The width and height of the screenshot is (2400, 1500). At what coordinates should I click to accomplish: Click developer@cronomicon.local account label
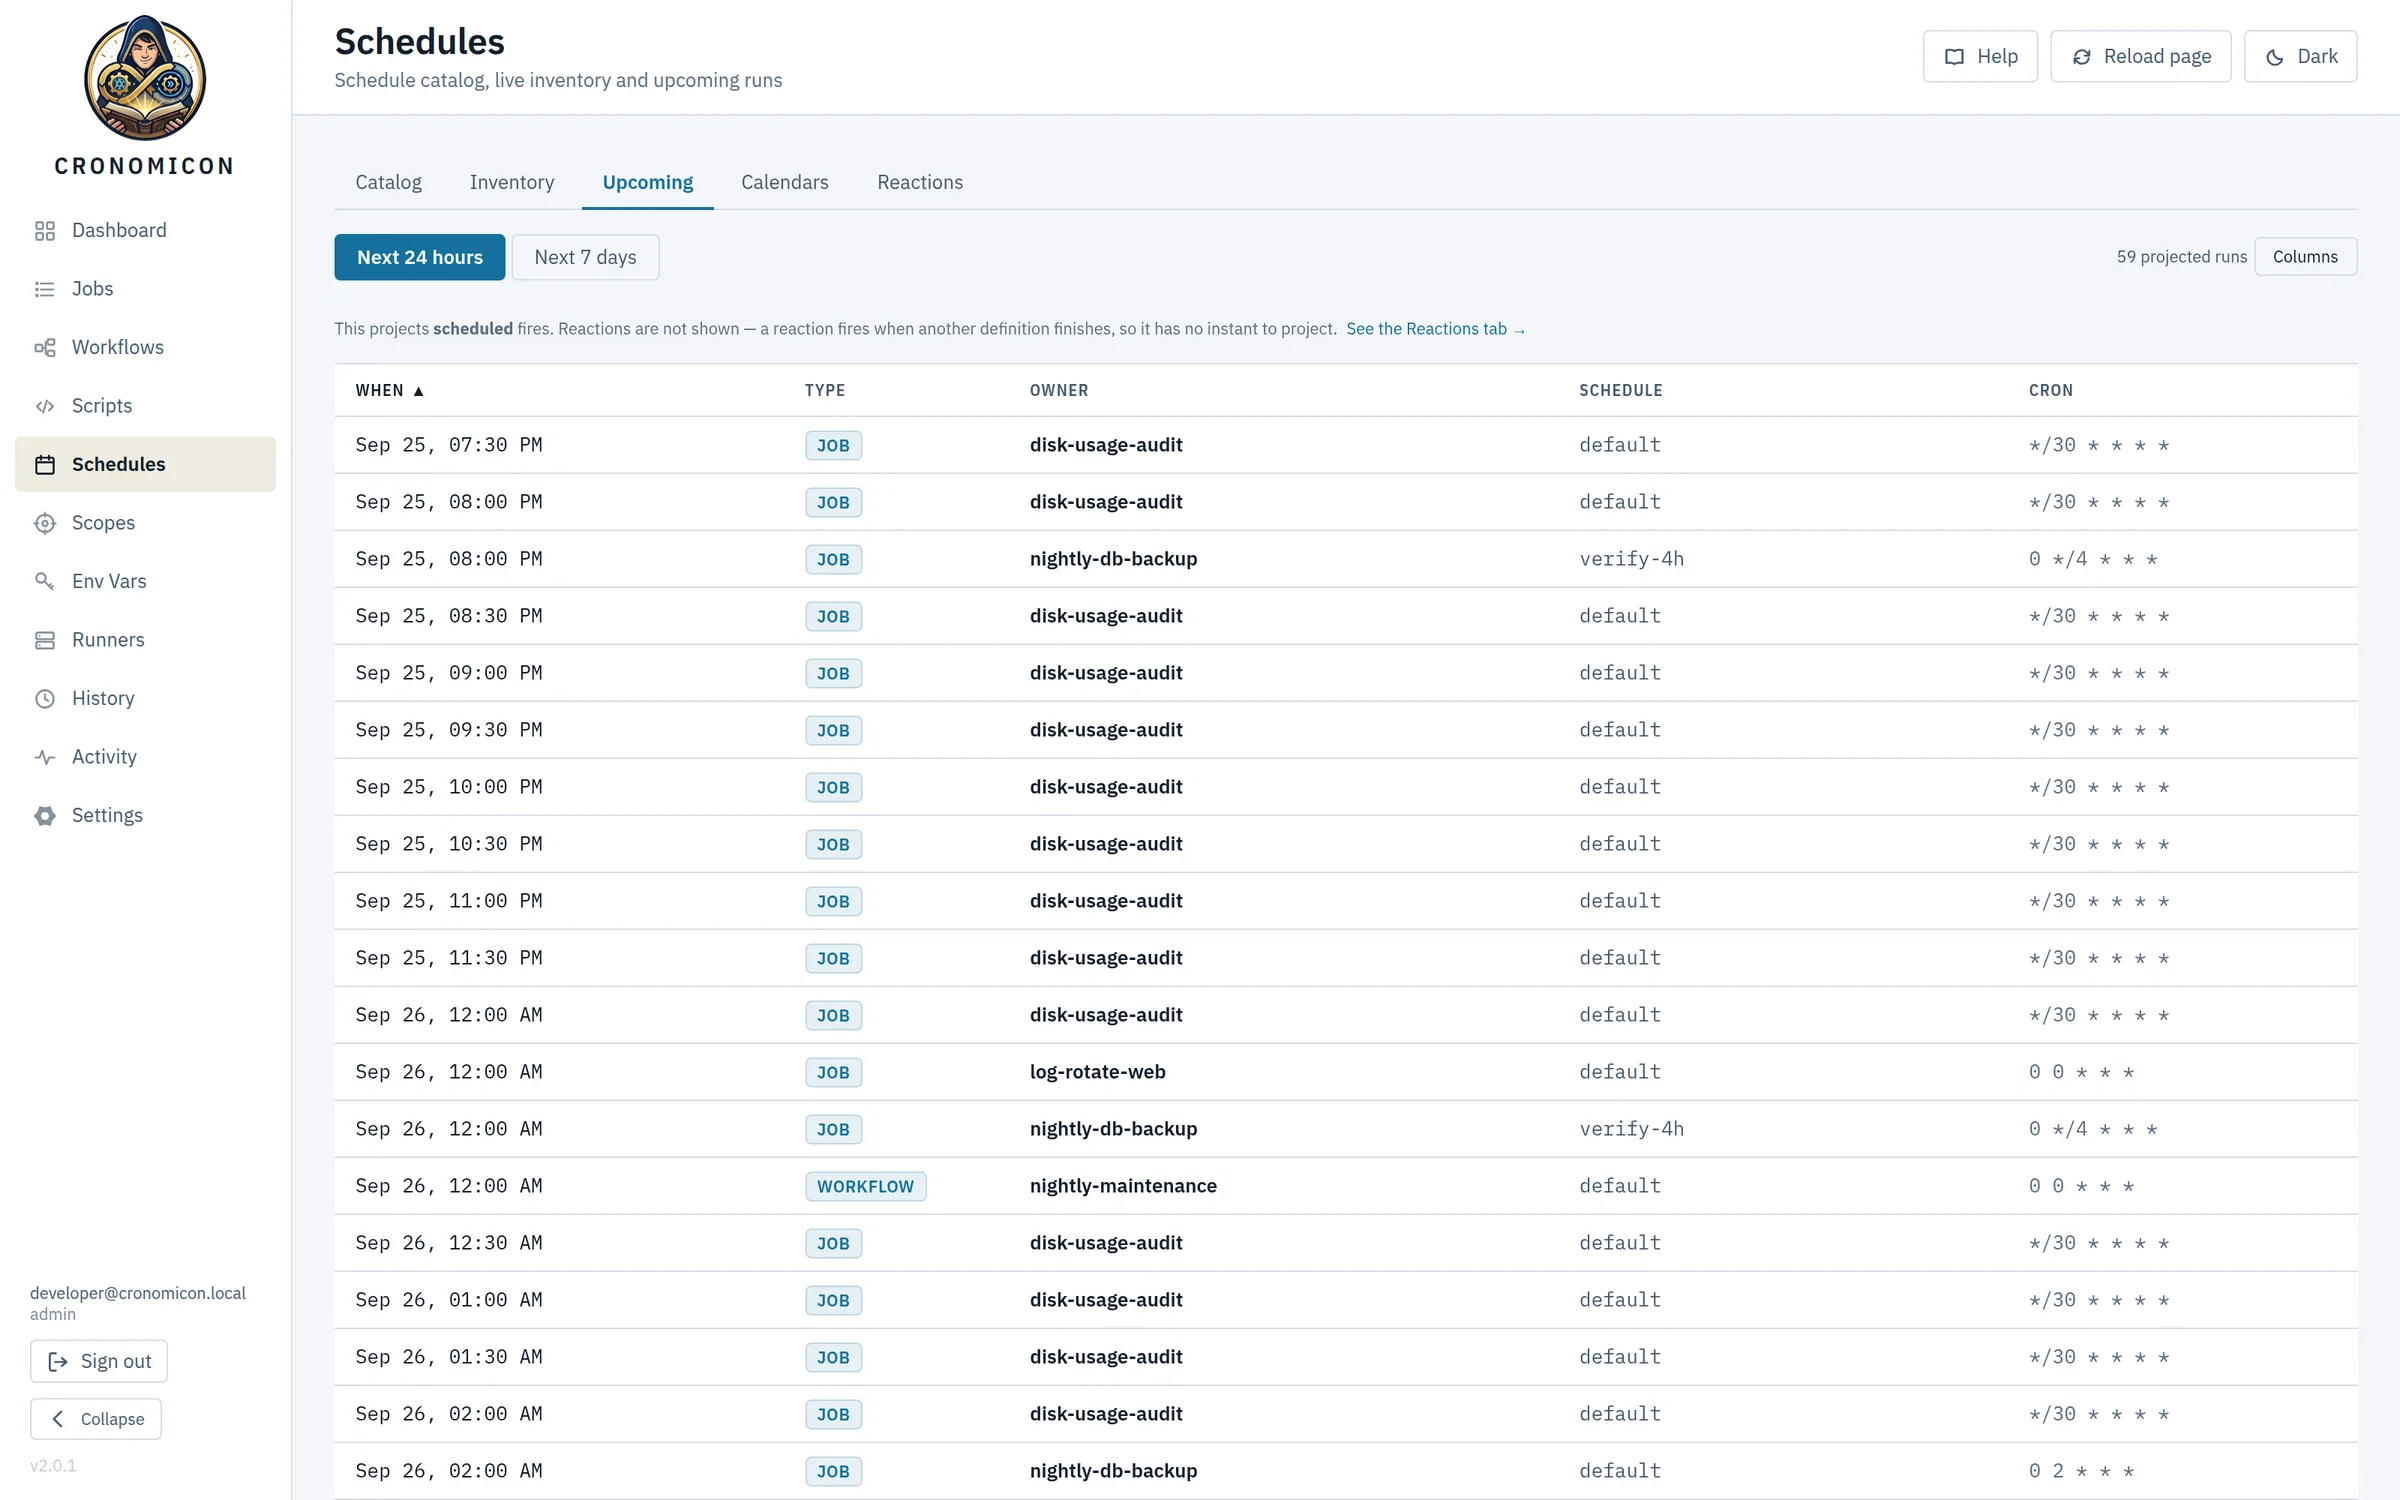(138, 1293)
